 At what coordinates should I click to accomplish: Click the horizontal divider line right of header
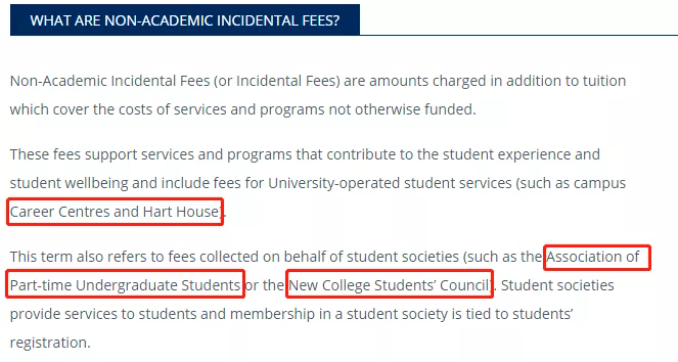pyautogui.click(x=519, y=35)
